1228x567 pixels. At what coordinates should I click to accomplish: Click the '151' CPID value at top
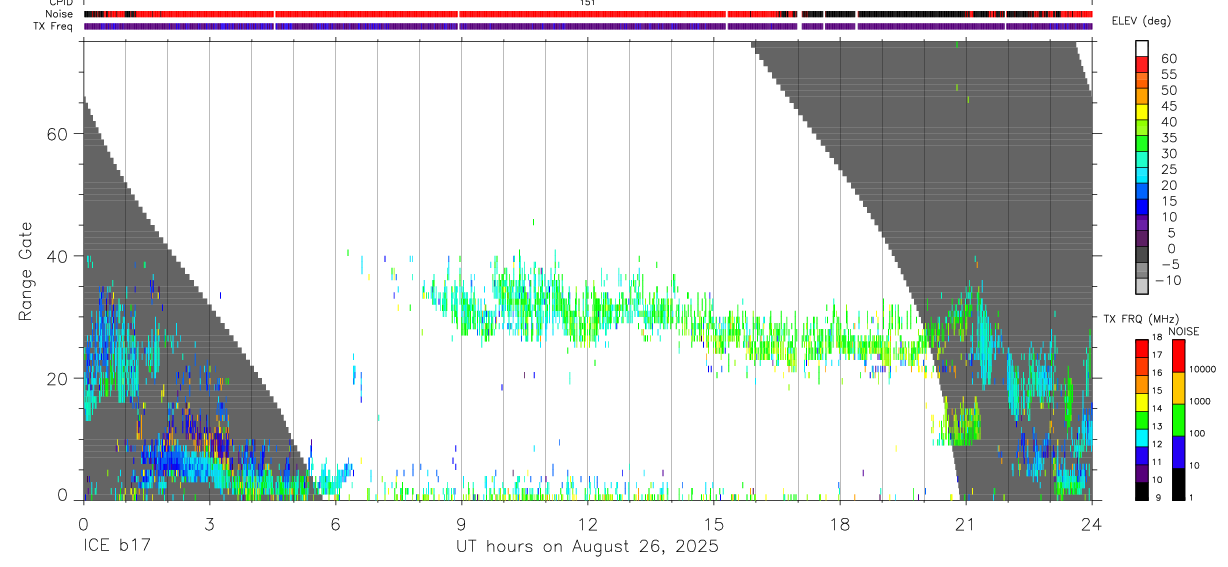pos(587,3)
